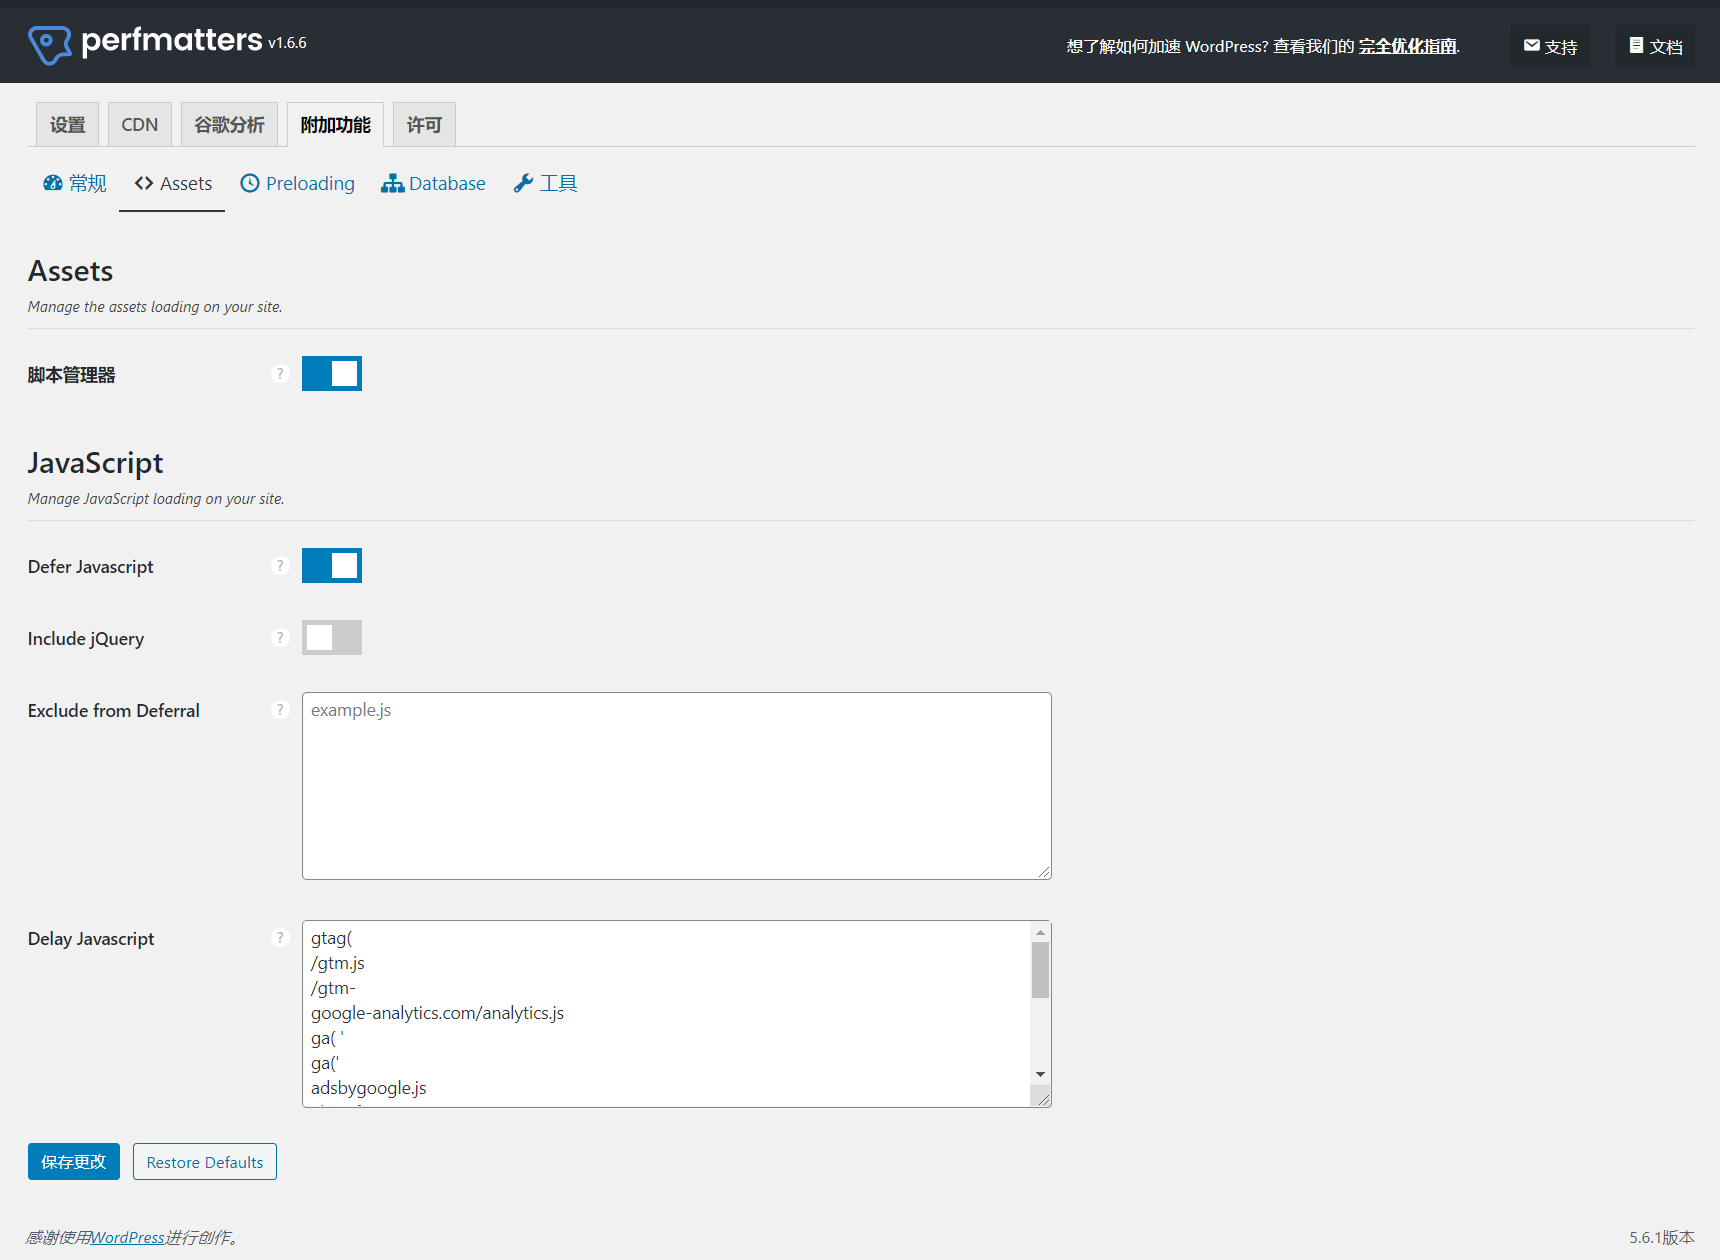The image size is (1720, 1260).
Task: Click the sitemap icon beside Database
Action: coord(392,183)
